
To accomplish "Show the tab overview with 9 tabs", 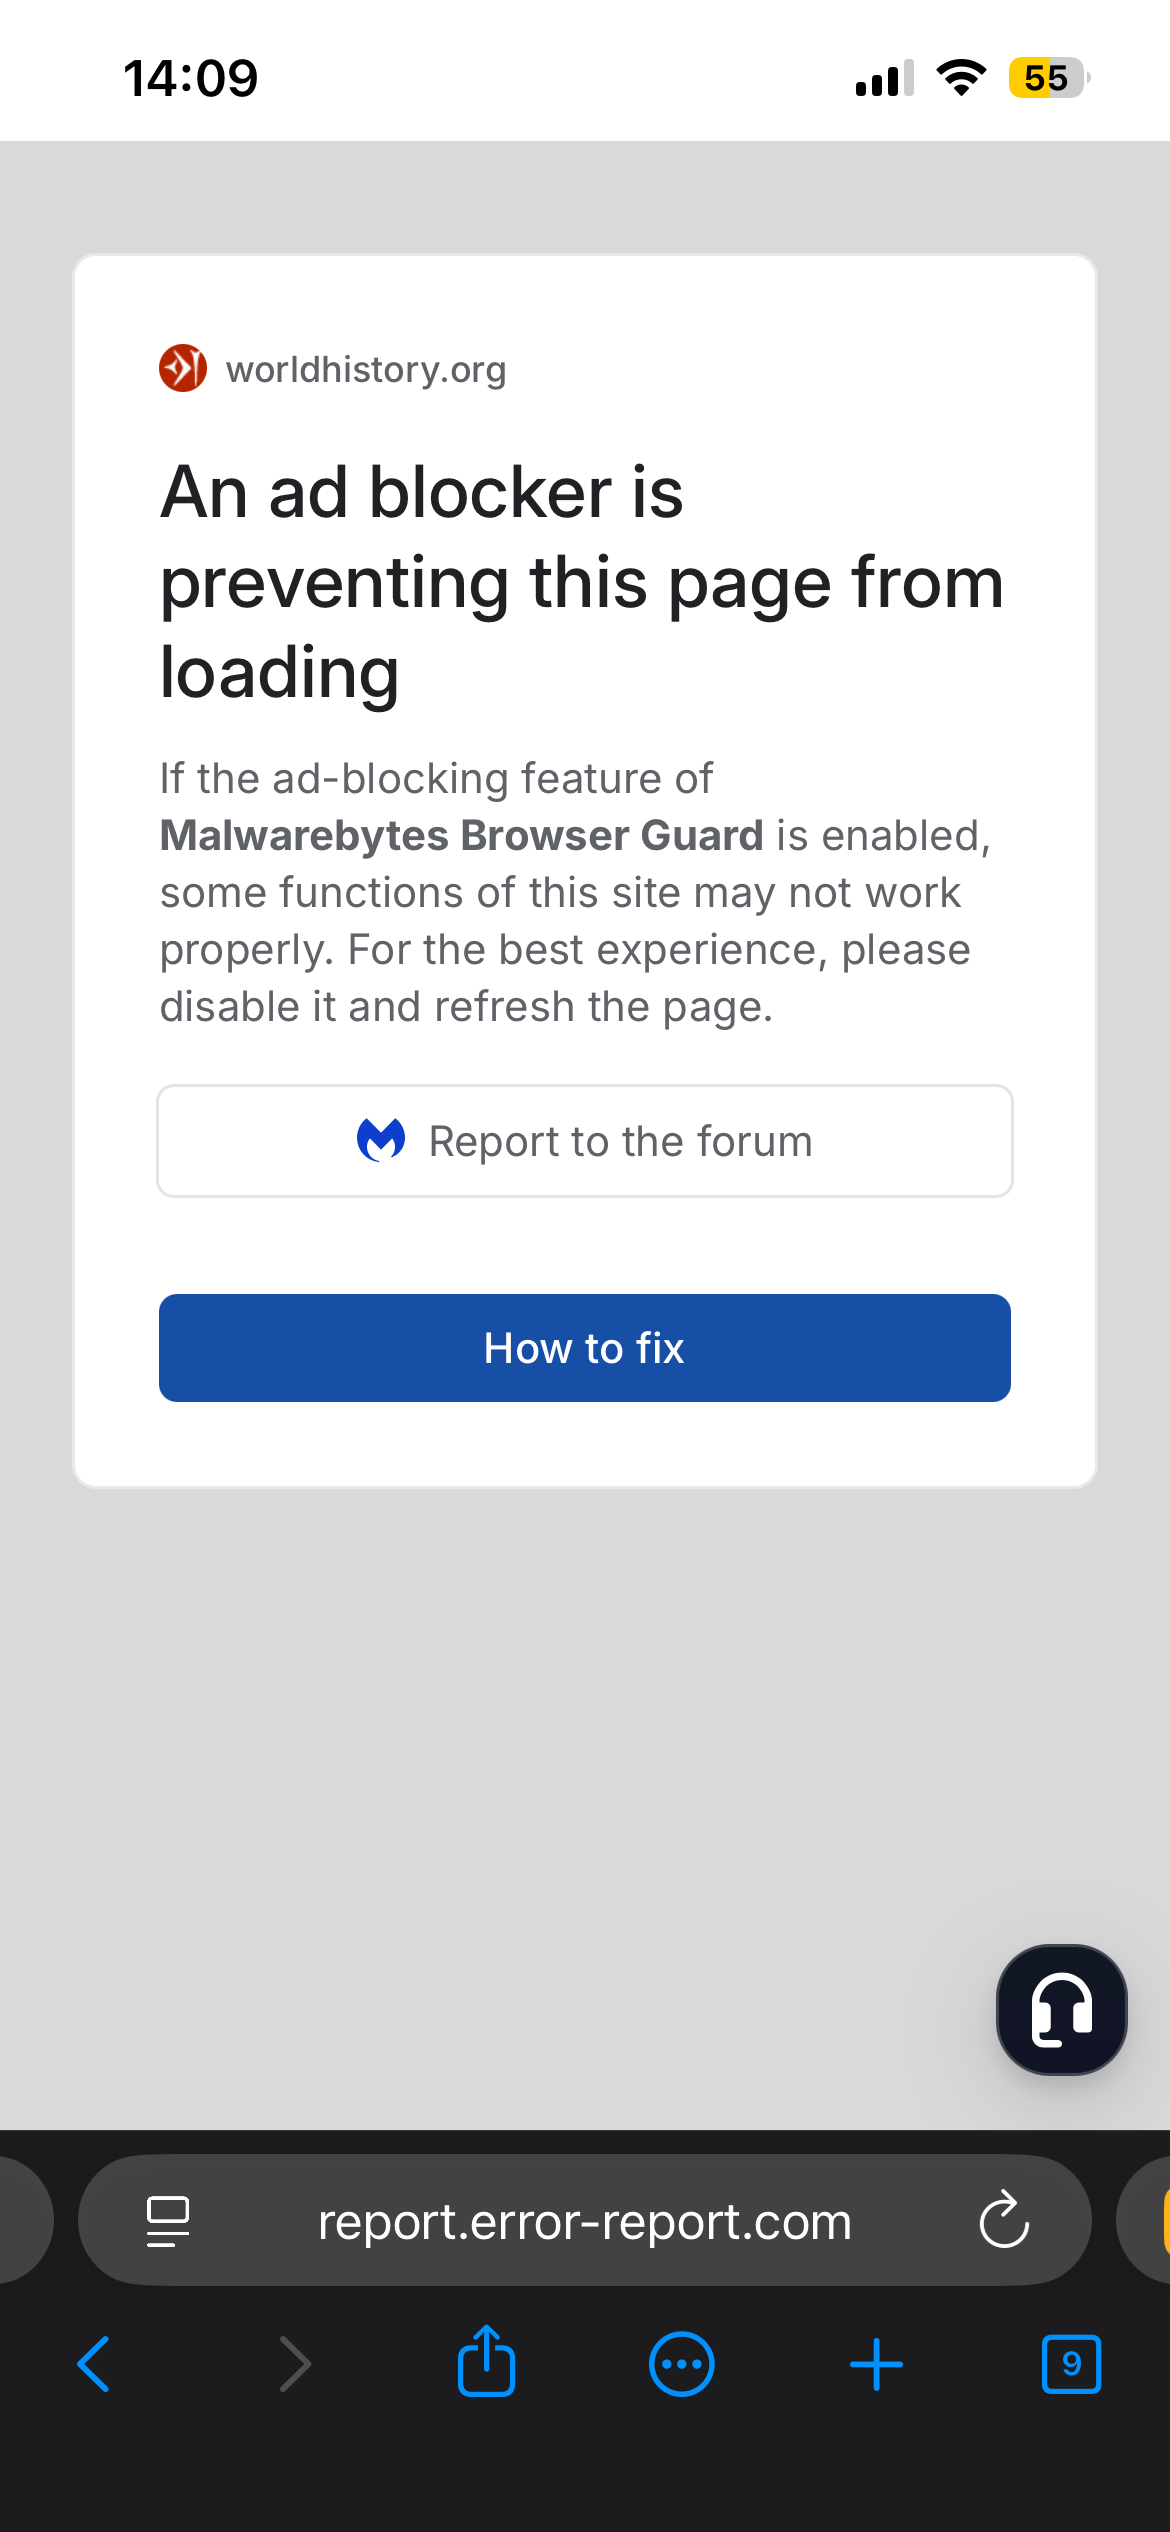I will click(x=1071, y=2364).
